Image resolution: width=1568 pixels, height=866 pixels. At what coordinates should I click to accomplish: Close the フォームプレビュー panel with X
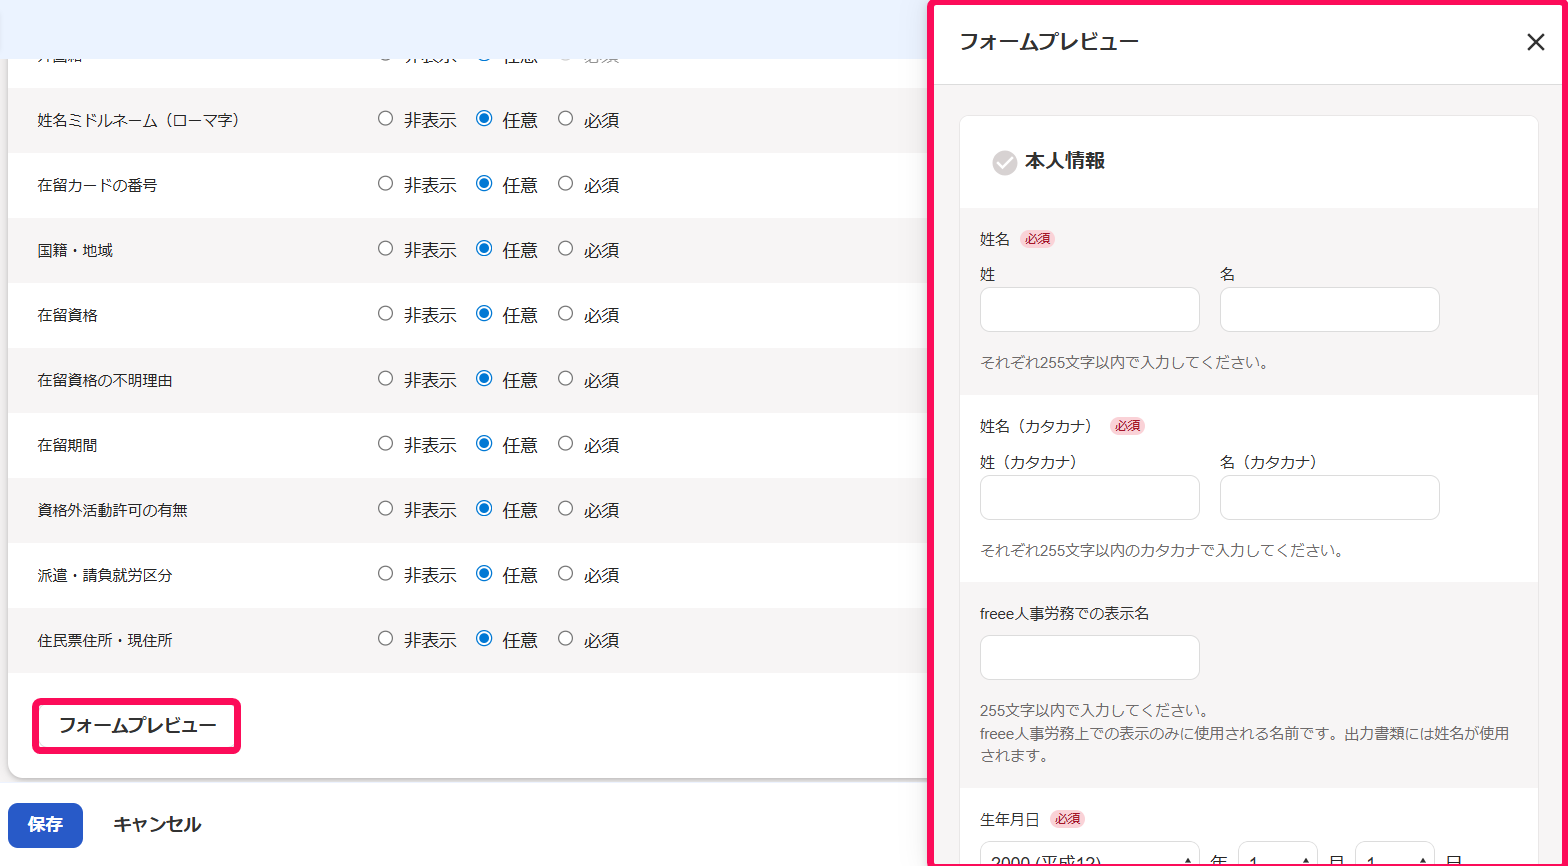tap(1536, 42)
